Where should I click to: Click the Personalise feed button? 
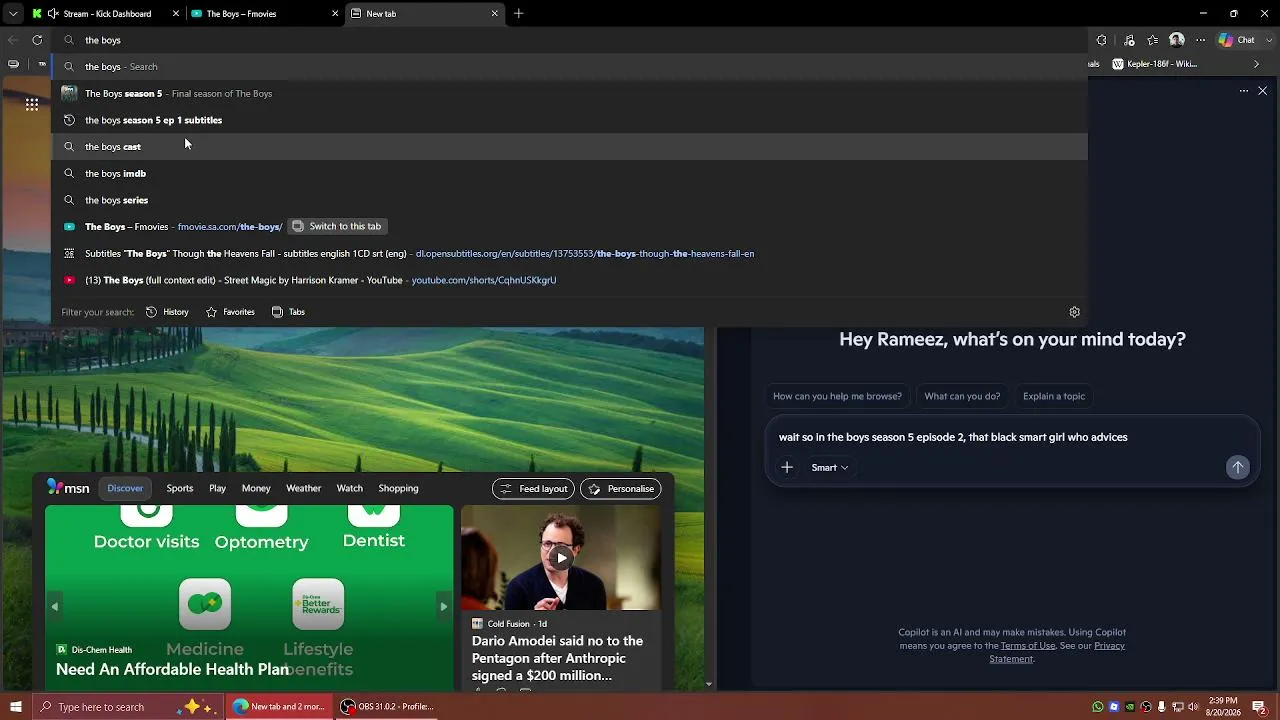click(x=621, y=488)
